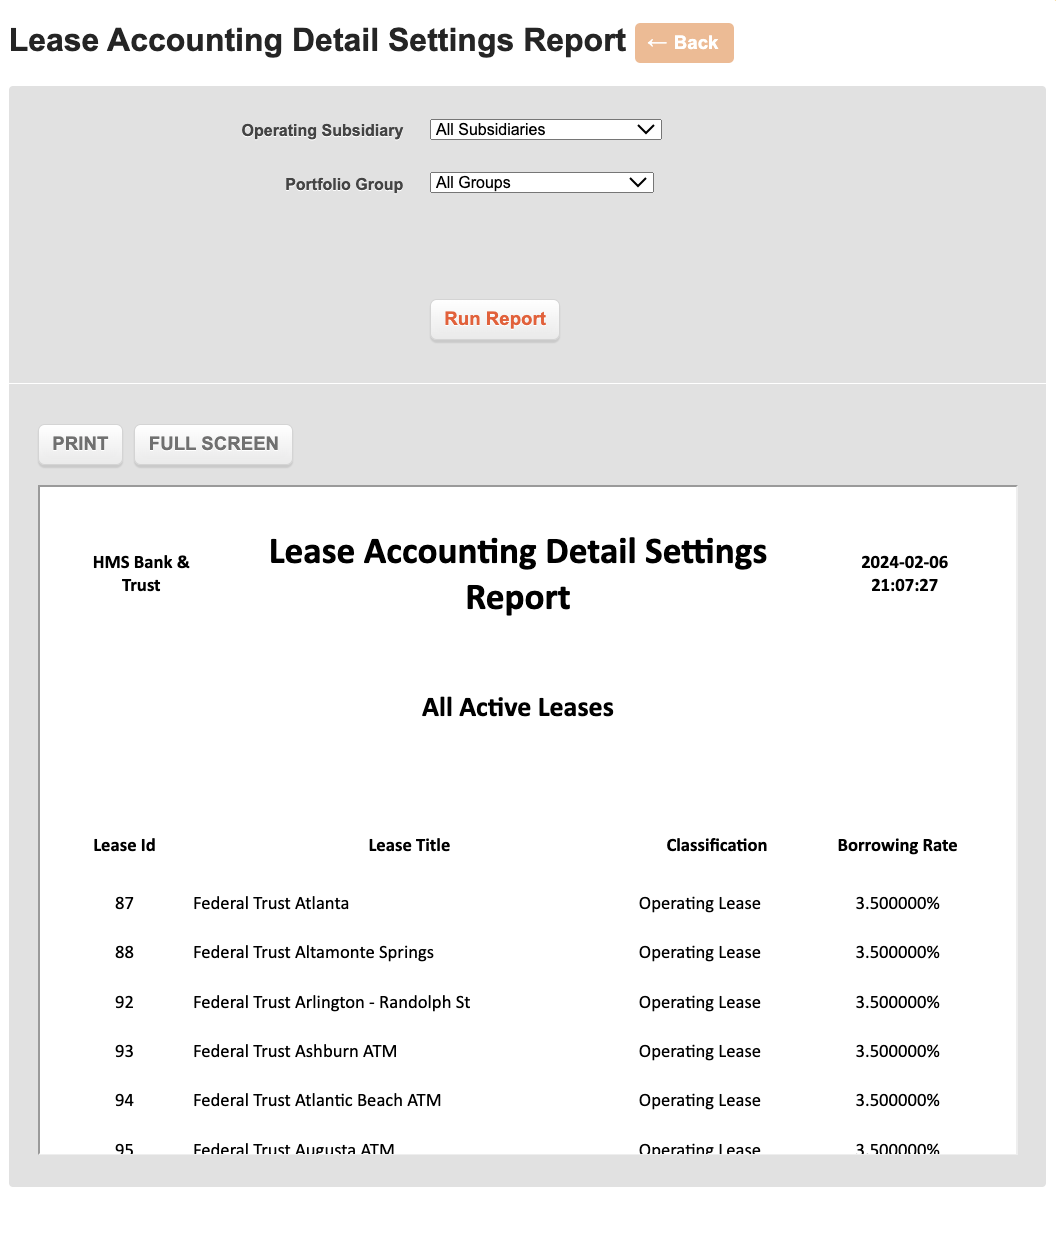The height and width of the screenshot is (1252, 1056).
Task: Click the Lease Title column header
Action: (409, 845)
